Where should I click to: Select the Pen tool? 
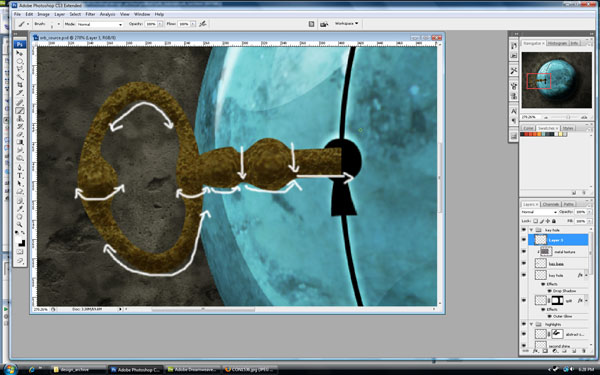(x=20, y=167)
